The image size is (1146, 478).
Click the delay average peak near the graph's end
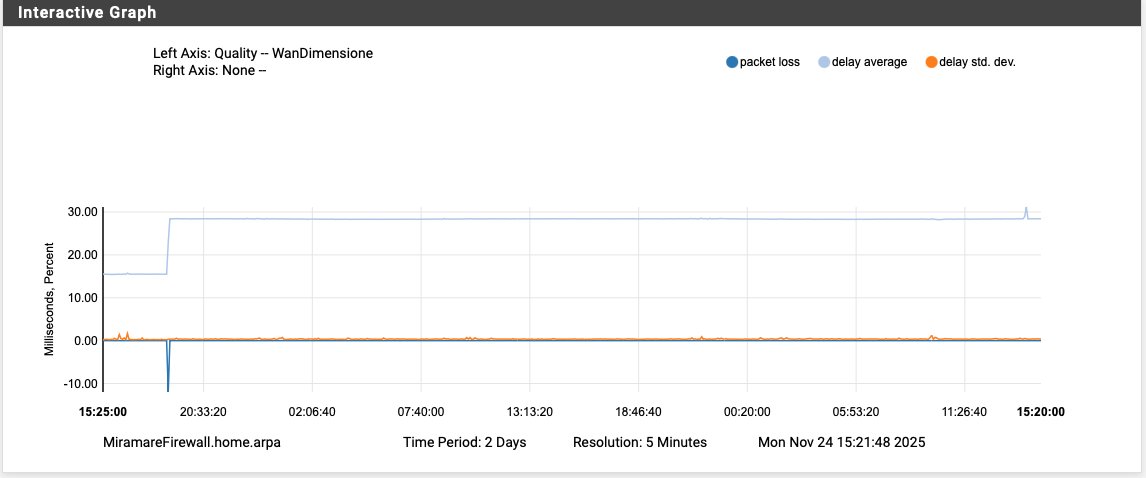tap(1026, 210)
